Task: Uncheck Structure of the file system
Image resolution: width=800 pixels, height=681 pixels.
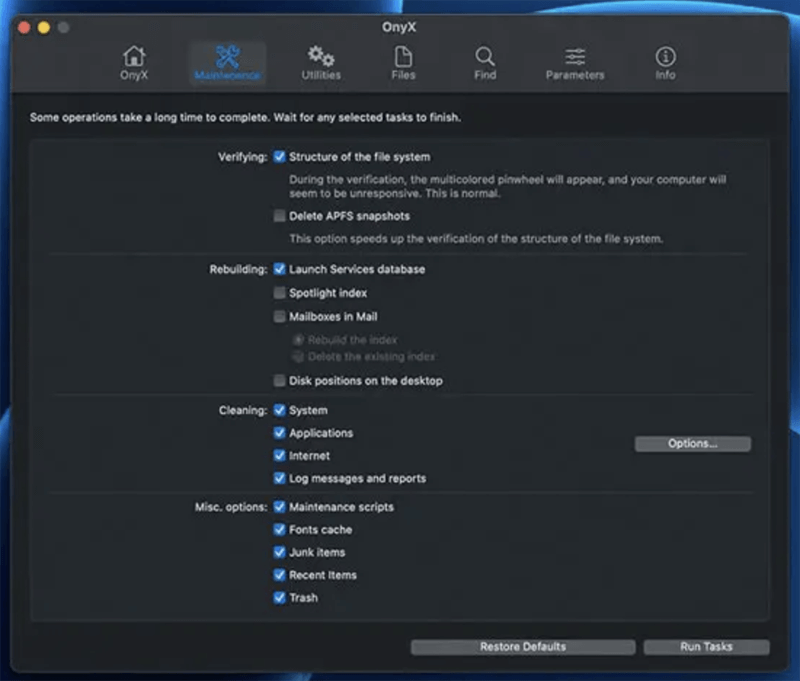Action: pyautogui.click(x=280, y=157)
